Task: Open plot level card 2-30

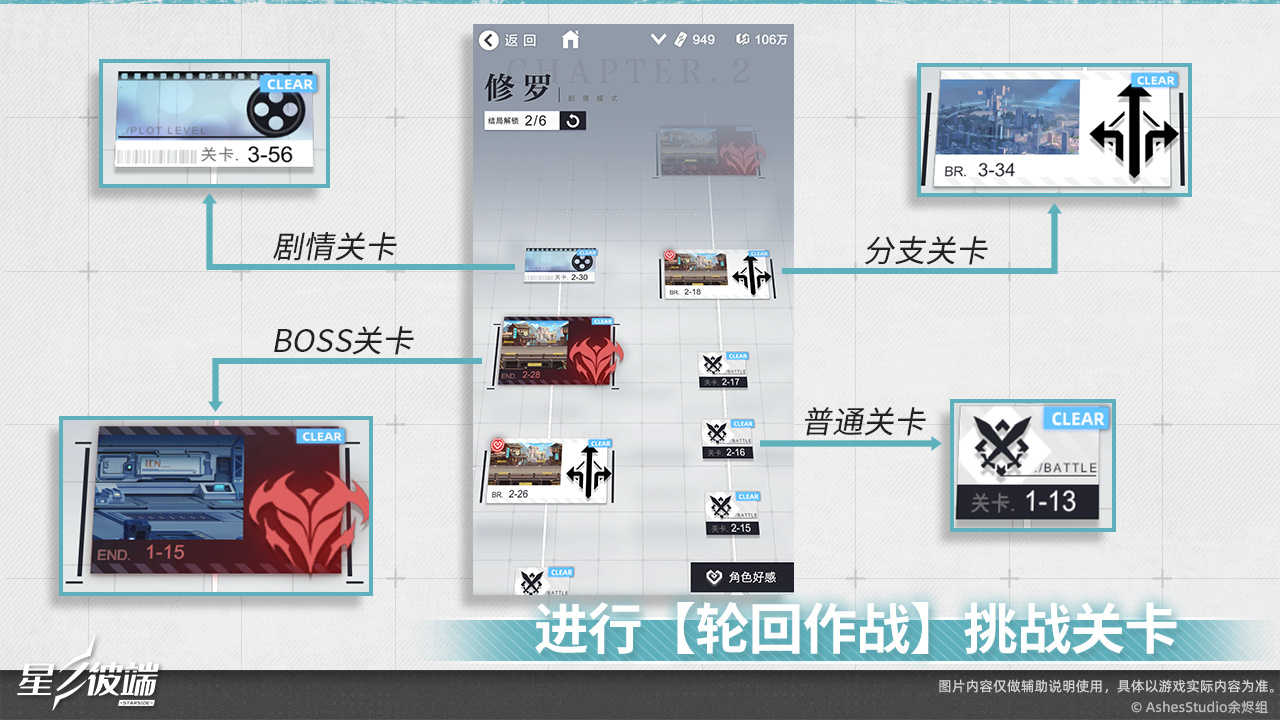Action: pos(558,265)
